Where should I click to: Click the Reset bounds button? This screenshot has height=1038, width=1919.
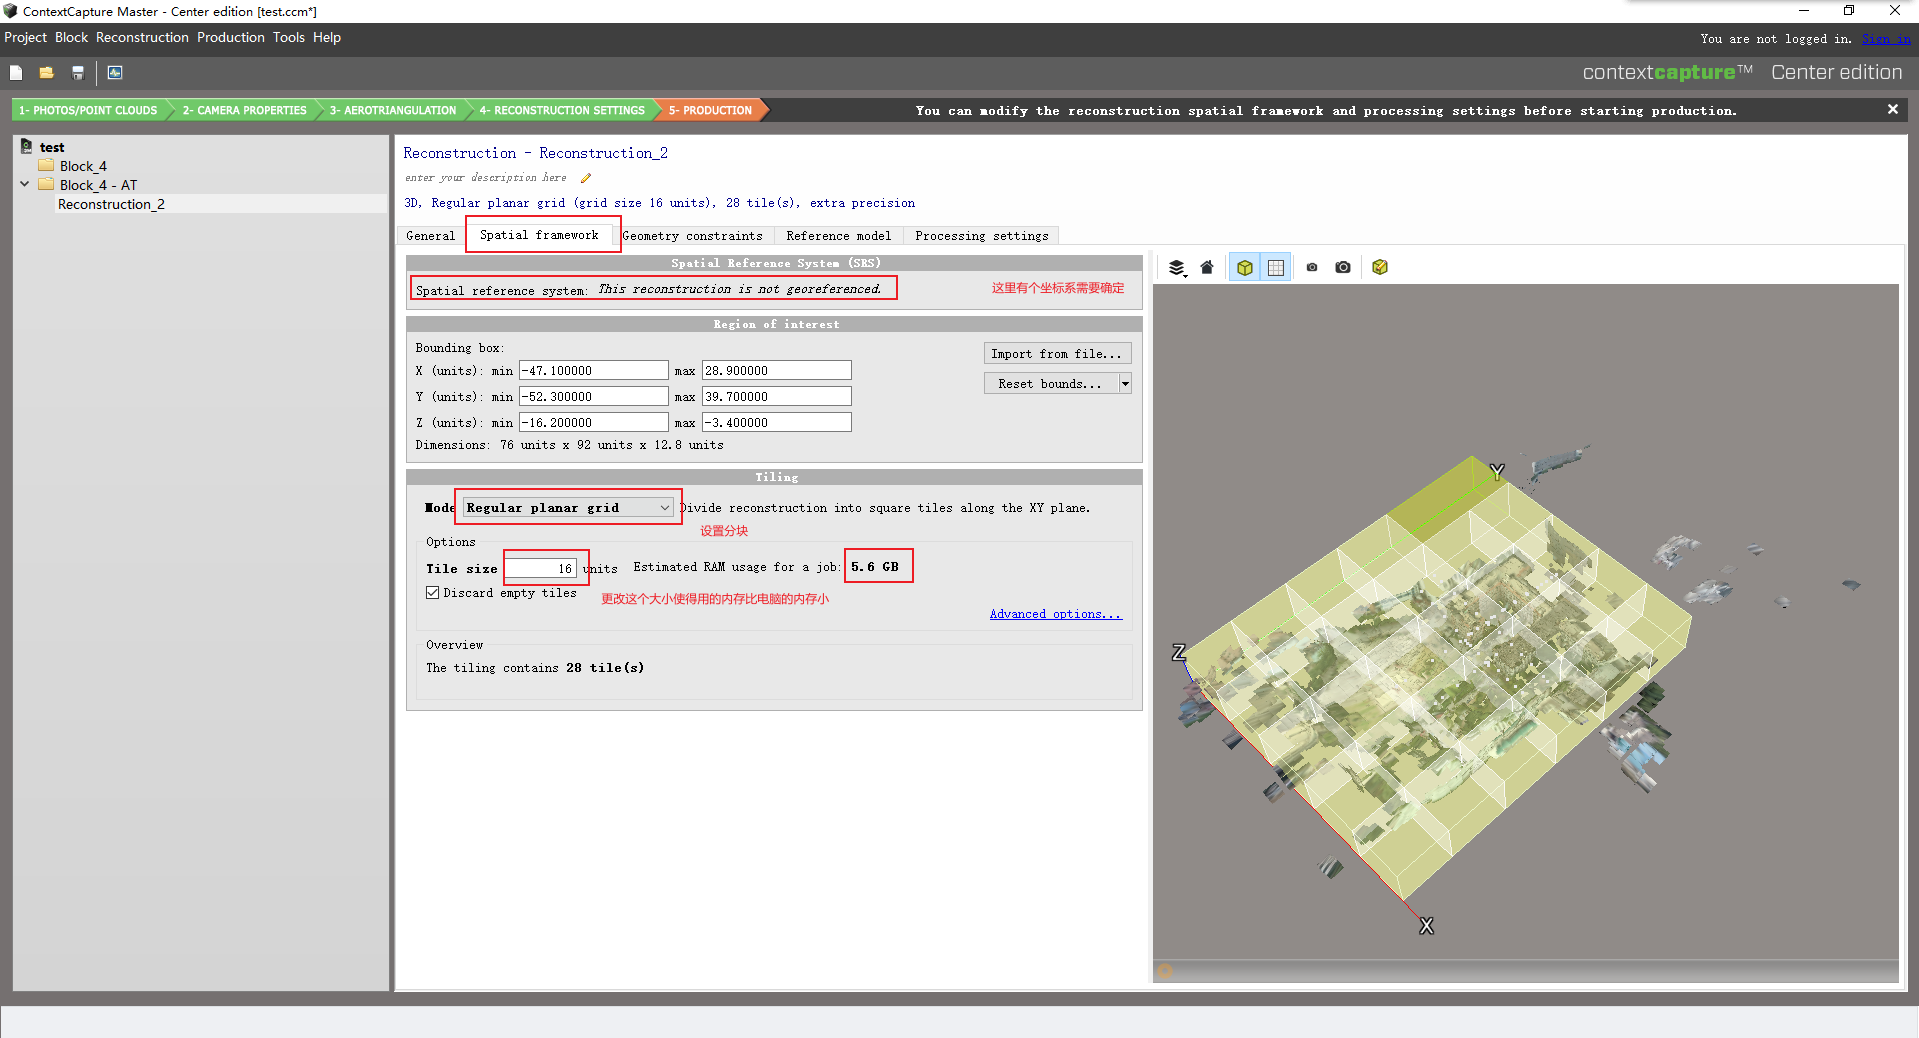[1050, 384]
